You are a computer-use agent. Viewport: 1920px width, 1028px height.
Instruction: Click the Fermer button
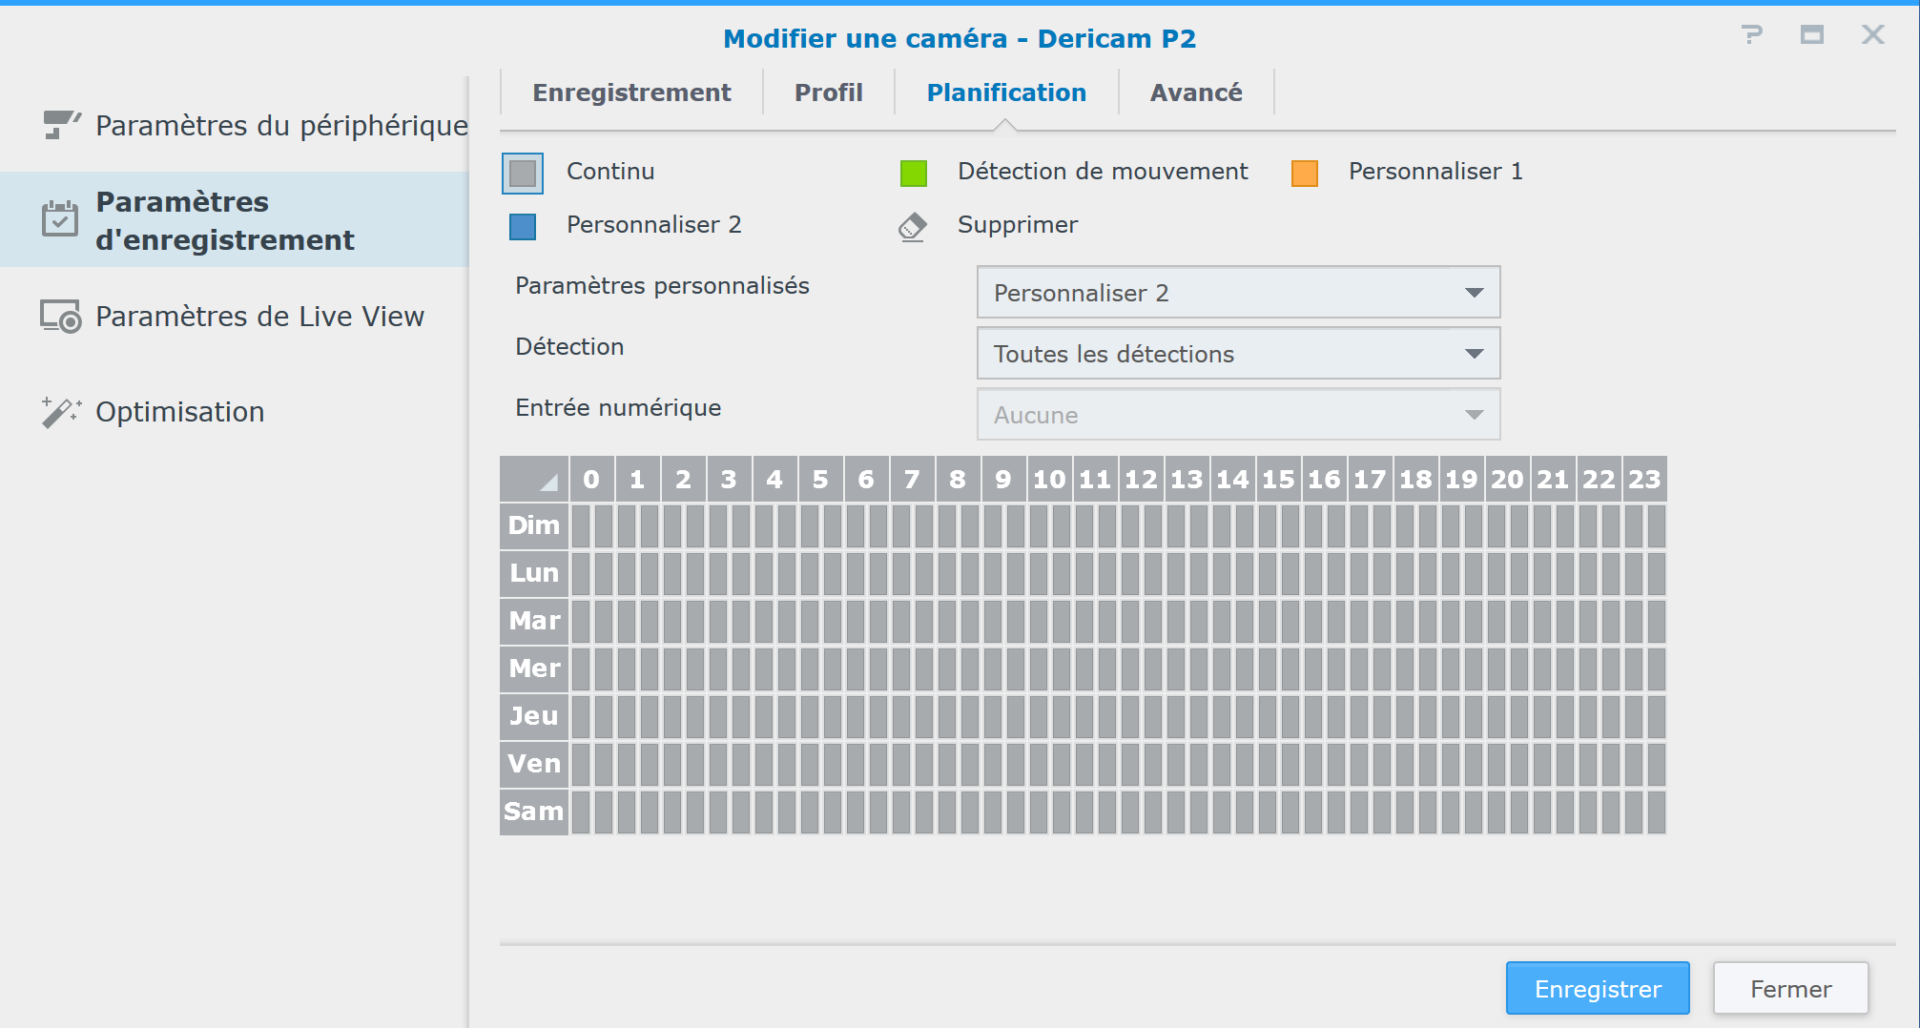coord(1790,988)
